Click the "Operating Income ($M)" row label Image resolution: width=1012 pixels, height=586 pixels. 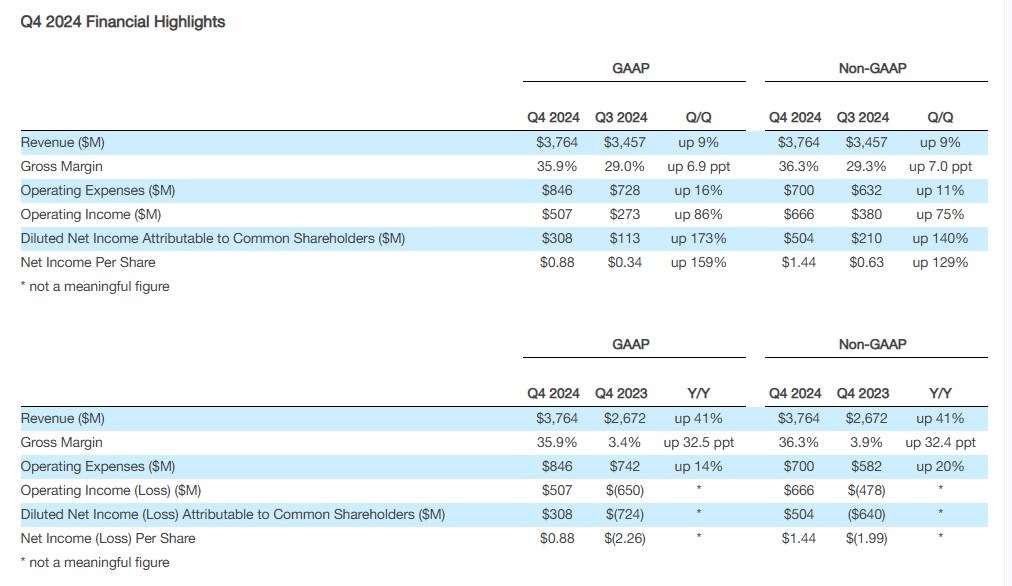(91, 214)
